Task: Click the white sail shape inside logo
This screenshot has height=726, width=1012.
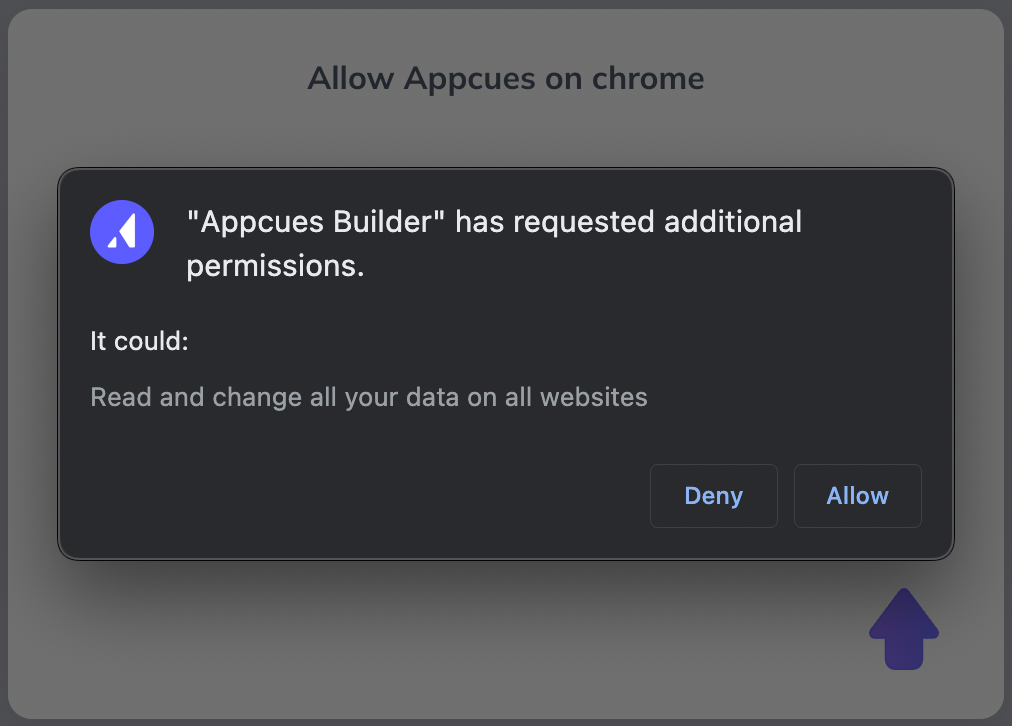Action: pos(122,231)
